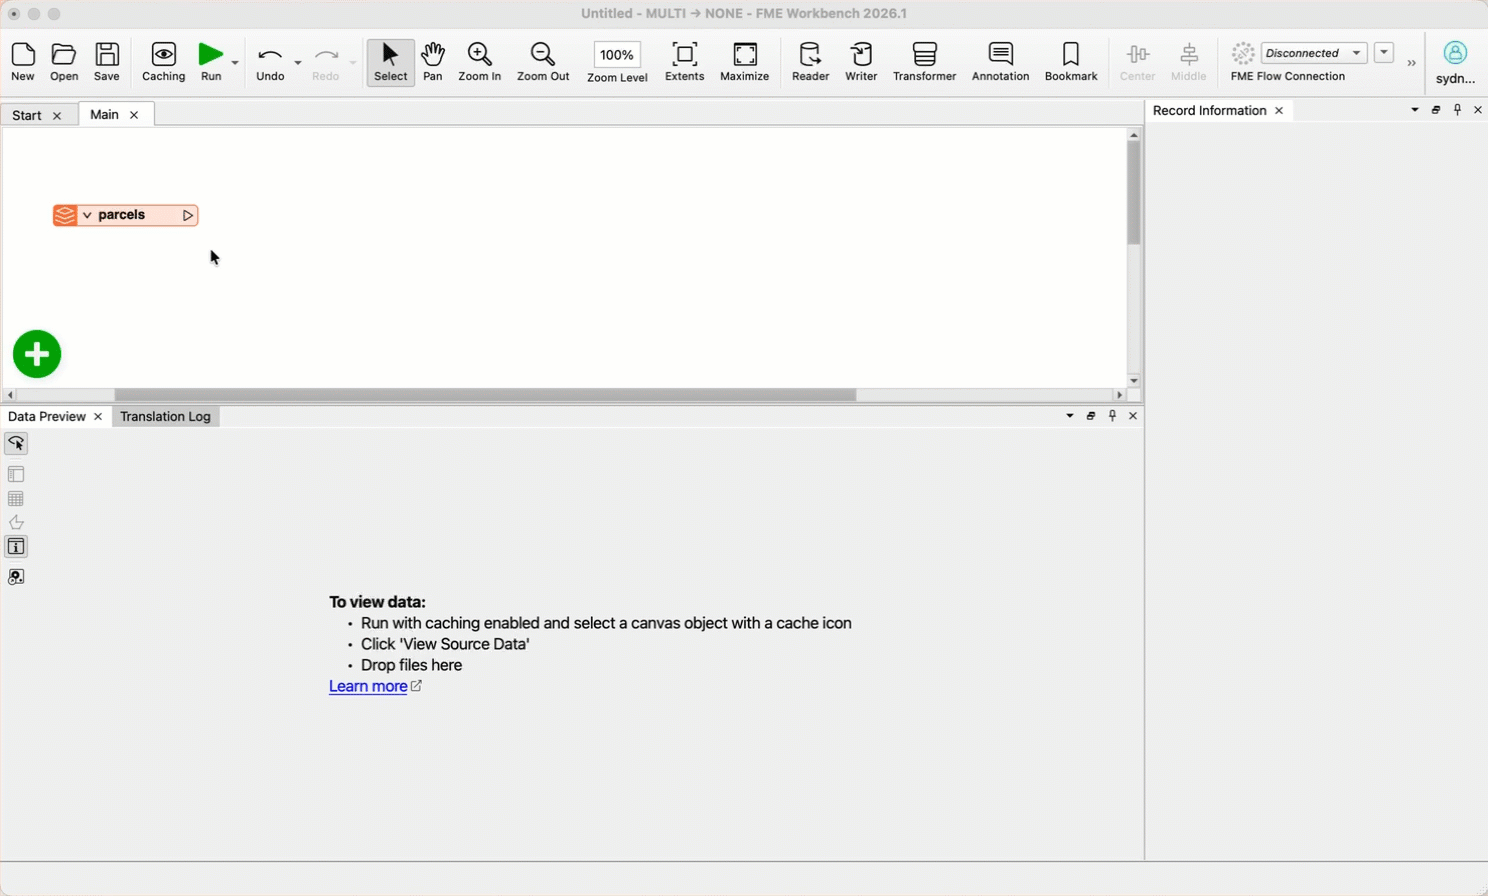This screenshot has width=1488, height=896.
Task: Add a Transformer to the canvas
Action: (925, 62)
